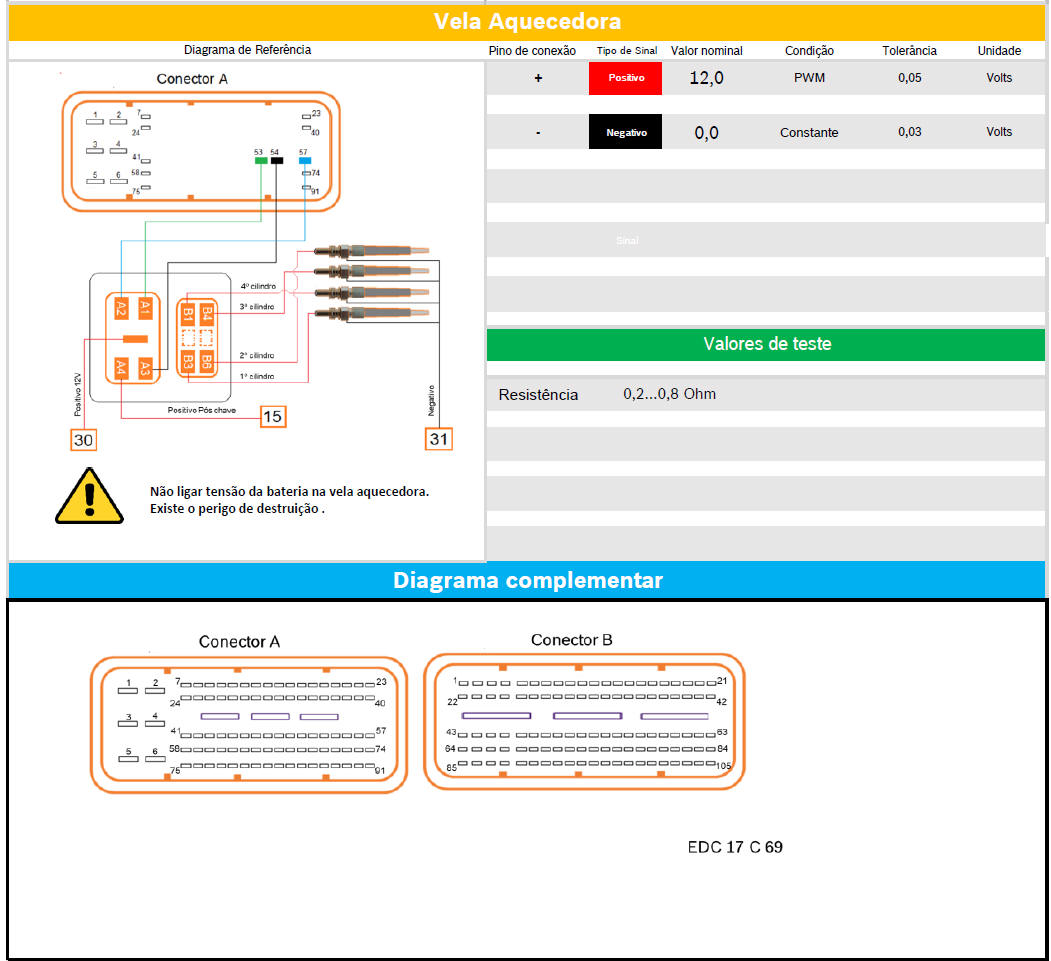1051x961 pixels.
Task: Click the Resistência 0,2...0,8 Ohm value
Action: (669, 394)
